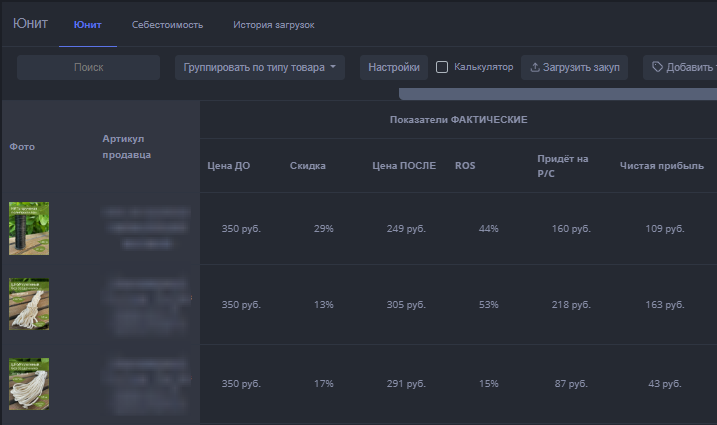Image resolution: width=717 pixels, height=425 pixels.
Task: Select the Юнит tab
Action: [x=87, y=24]
